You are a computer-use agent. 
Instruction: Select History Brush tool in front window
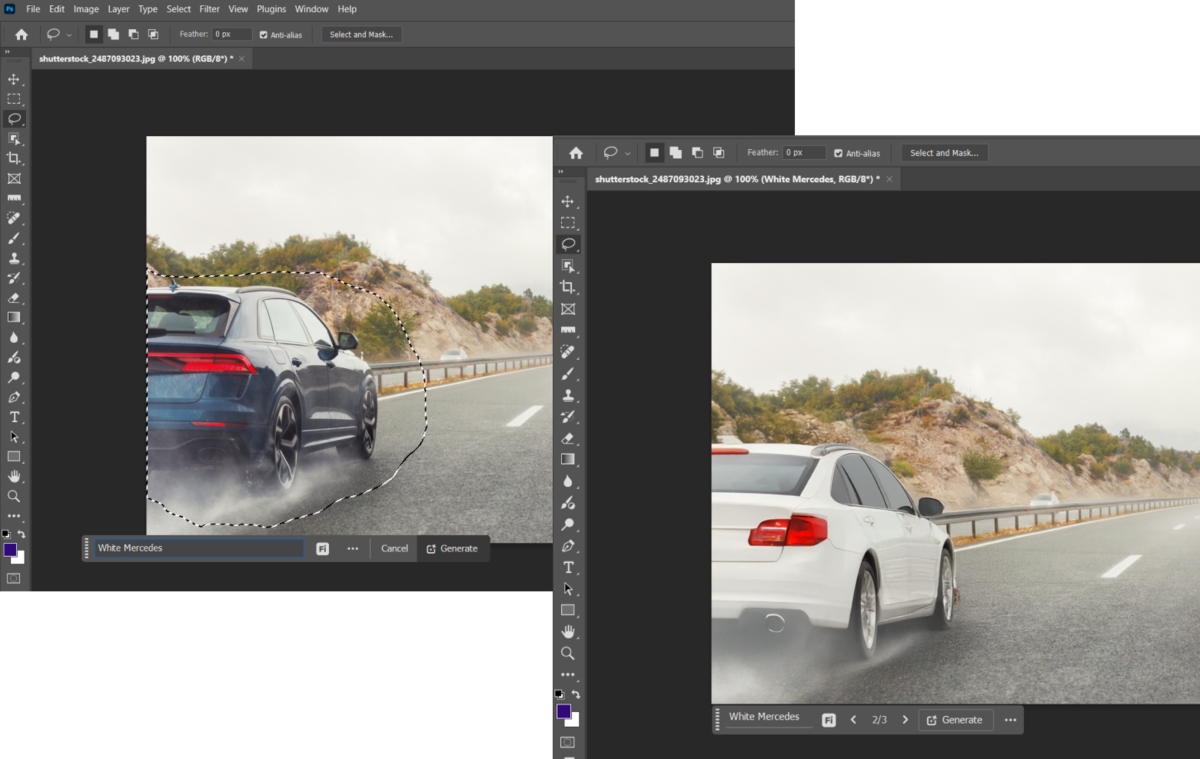[568, 416]
